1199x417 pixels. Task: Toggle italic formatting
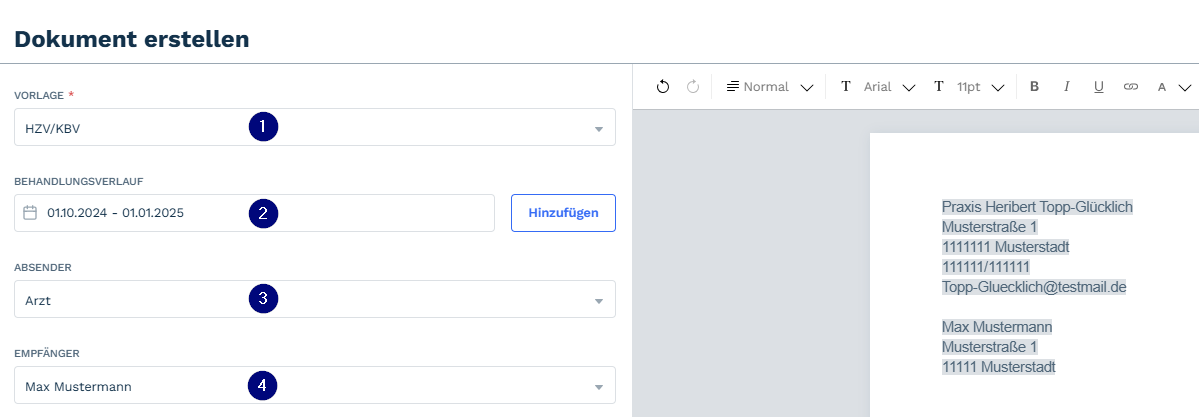coord(1066,86)
